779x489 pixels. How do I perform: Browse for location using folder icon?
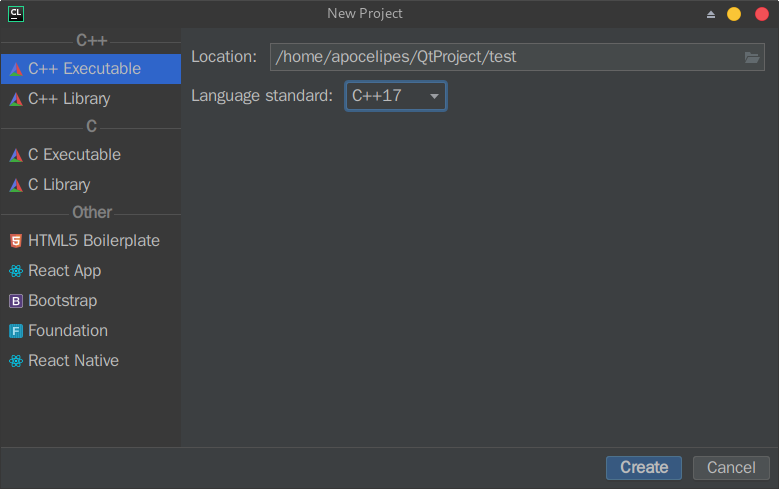[752, 57]
